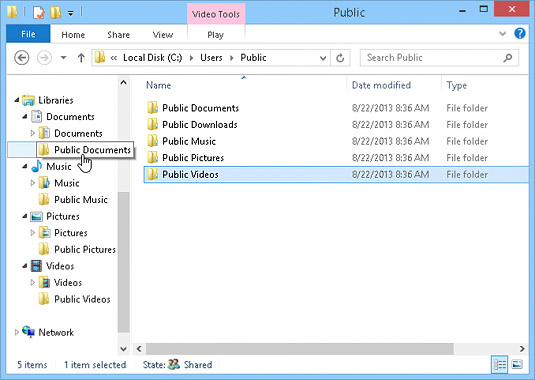Click the horizontal scrollbar right arrow
Screen dimensions: 535x380
522,349
